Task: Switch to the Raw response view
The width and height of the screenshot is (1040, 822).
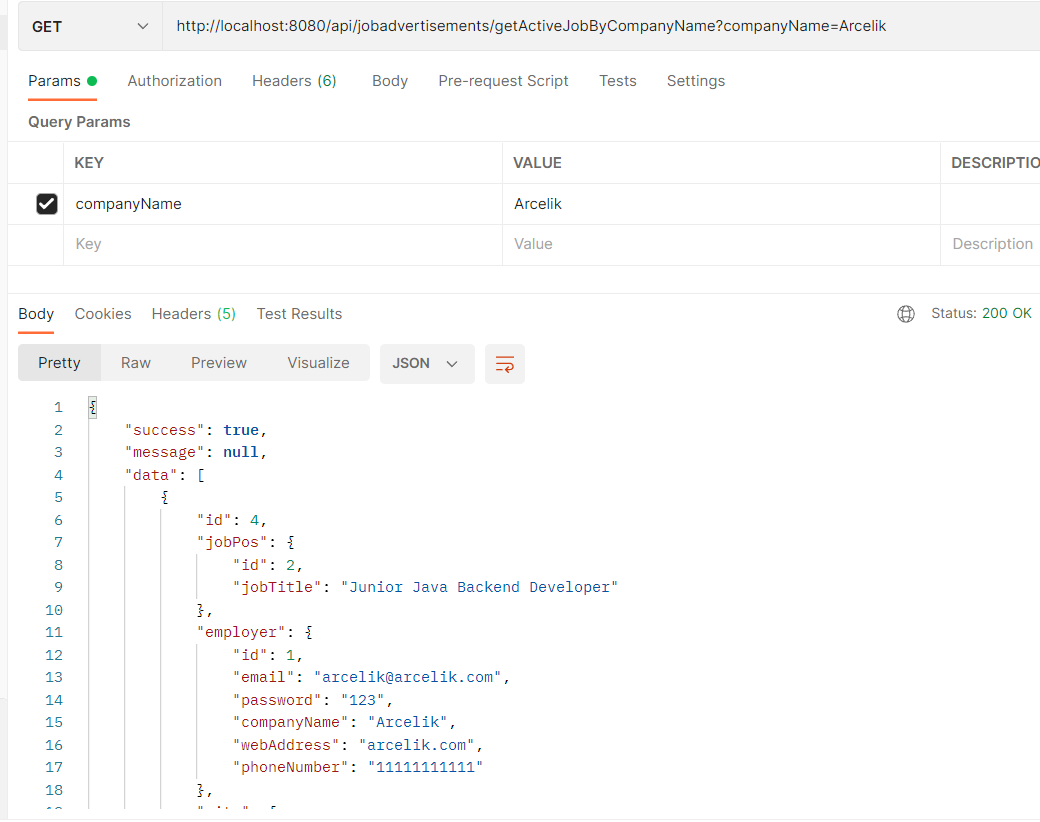Action: point(135,363)
